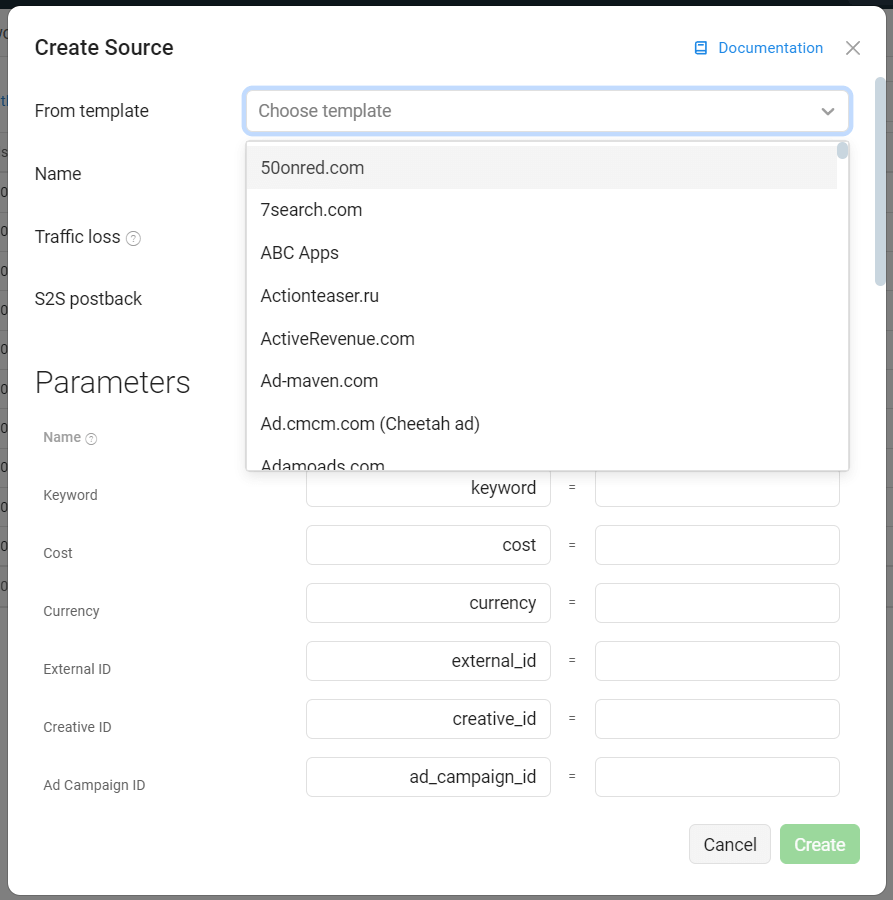Pick Actionteaser.ru template option
Image resolution: width=893 pixels, height=900 pixels.
pyautogui.click(x=541, y=296)
